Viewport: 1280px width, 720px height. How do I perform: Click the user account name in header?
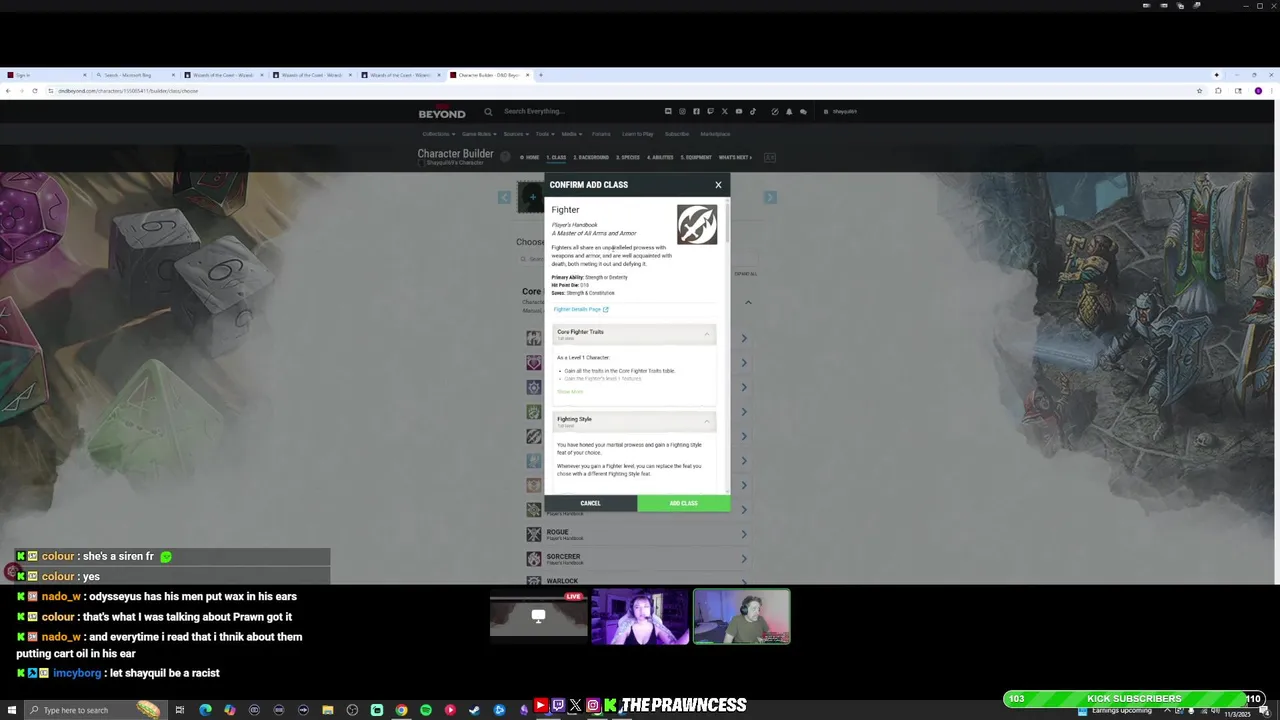tap(844, 112)
